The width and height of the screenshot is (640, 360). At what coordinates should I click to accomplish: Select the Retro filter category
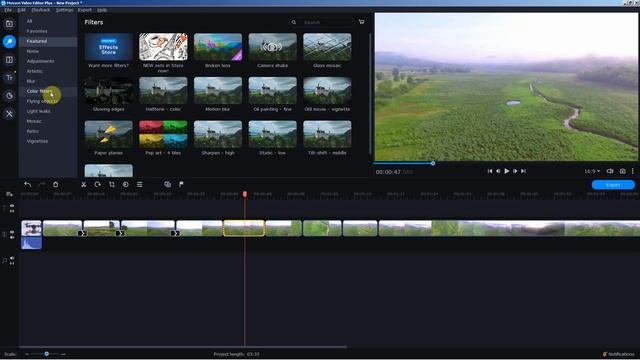coord(33,131)
